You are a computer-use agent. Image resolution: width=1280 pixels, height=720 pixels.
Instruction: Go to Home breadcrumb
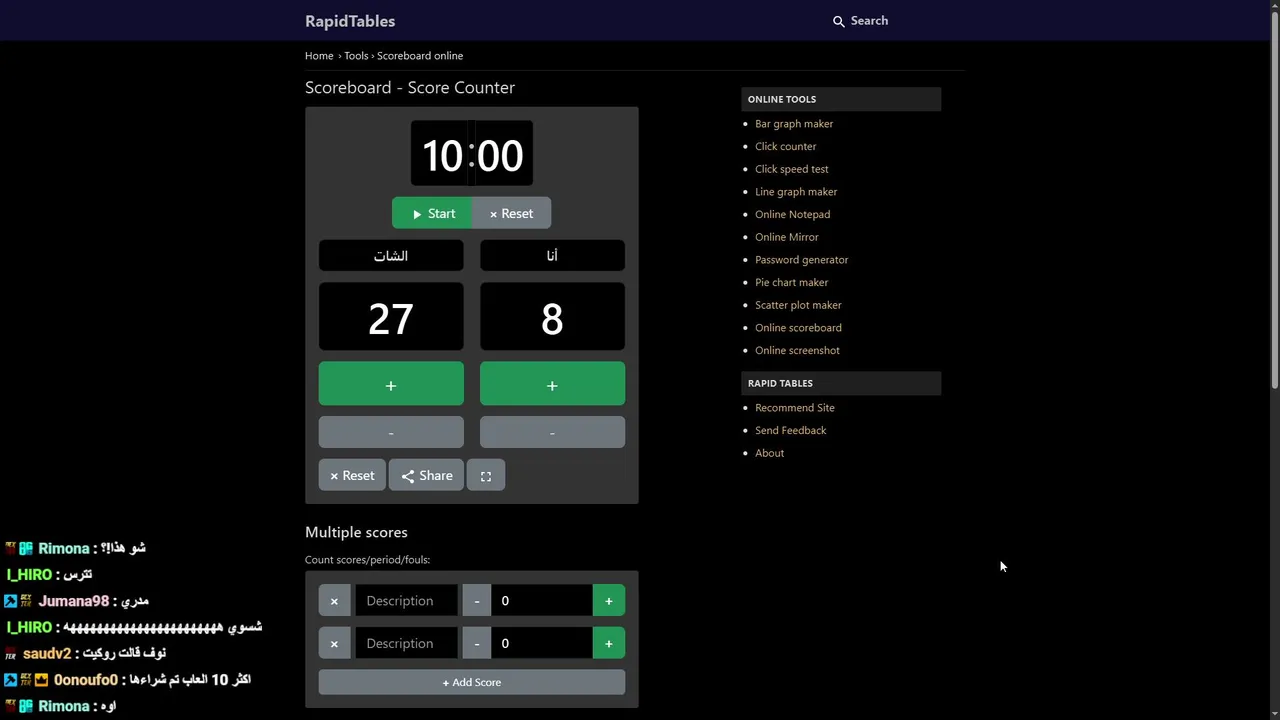pos(319,56)
